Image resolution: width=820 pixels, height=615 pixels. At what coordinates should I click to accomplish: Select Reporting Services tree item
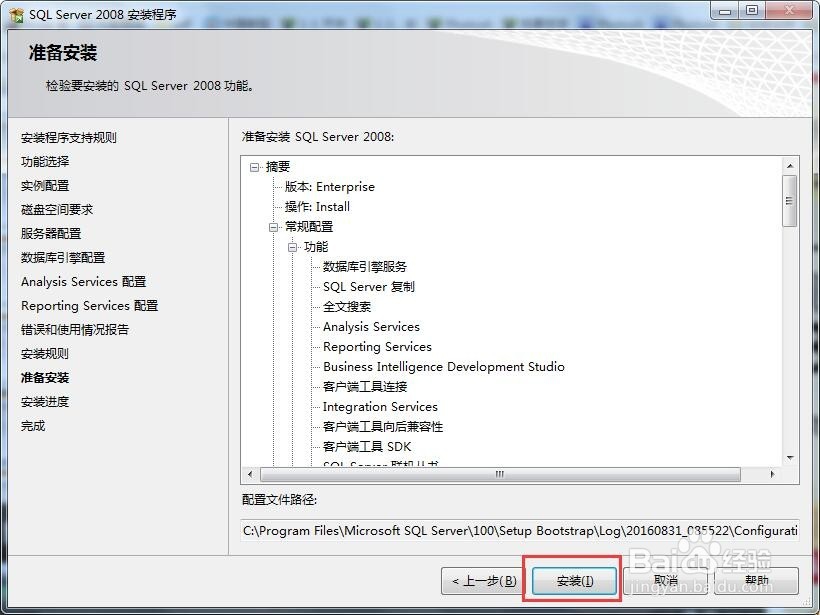click(377, 347)
